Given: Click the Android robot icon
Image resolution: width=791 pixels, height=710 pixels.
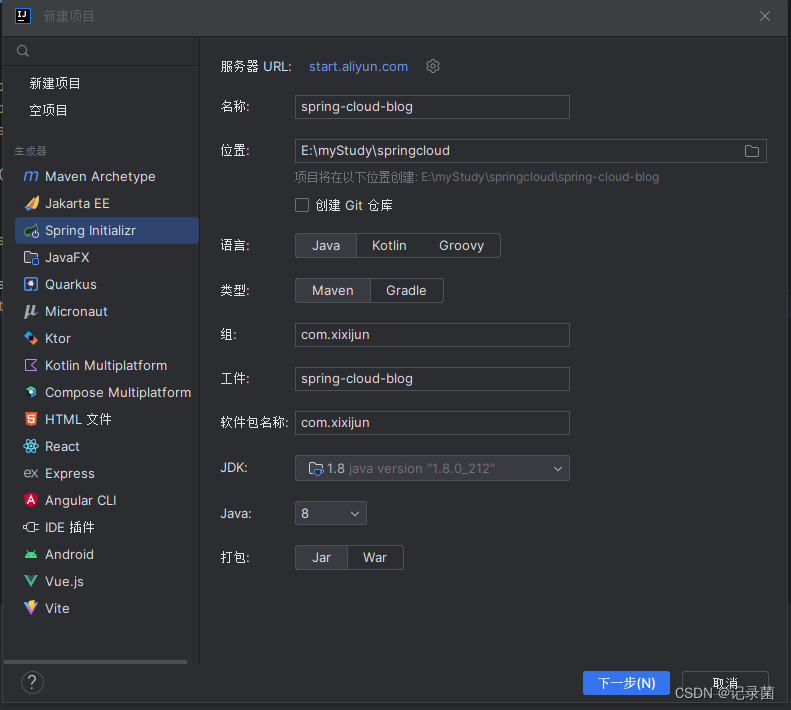Looking at the screenshot, I should click(31, 555).
